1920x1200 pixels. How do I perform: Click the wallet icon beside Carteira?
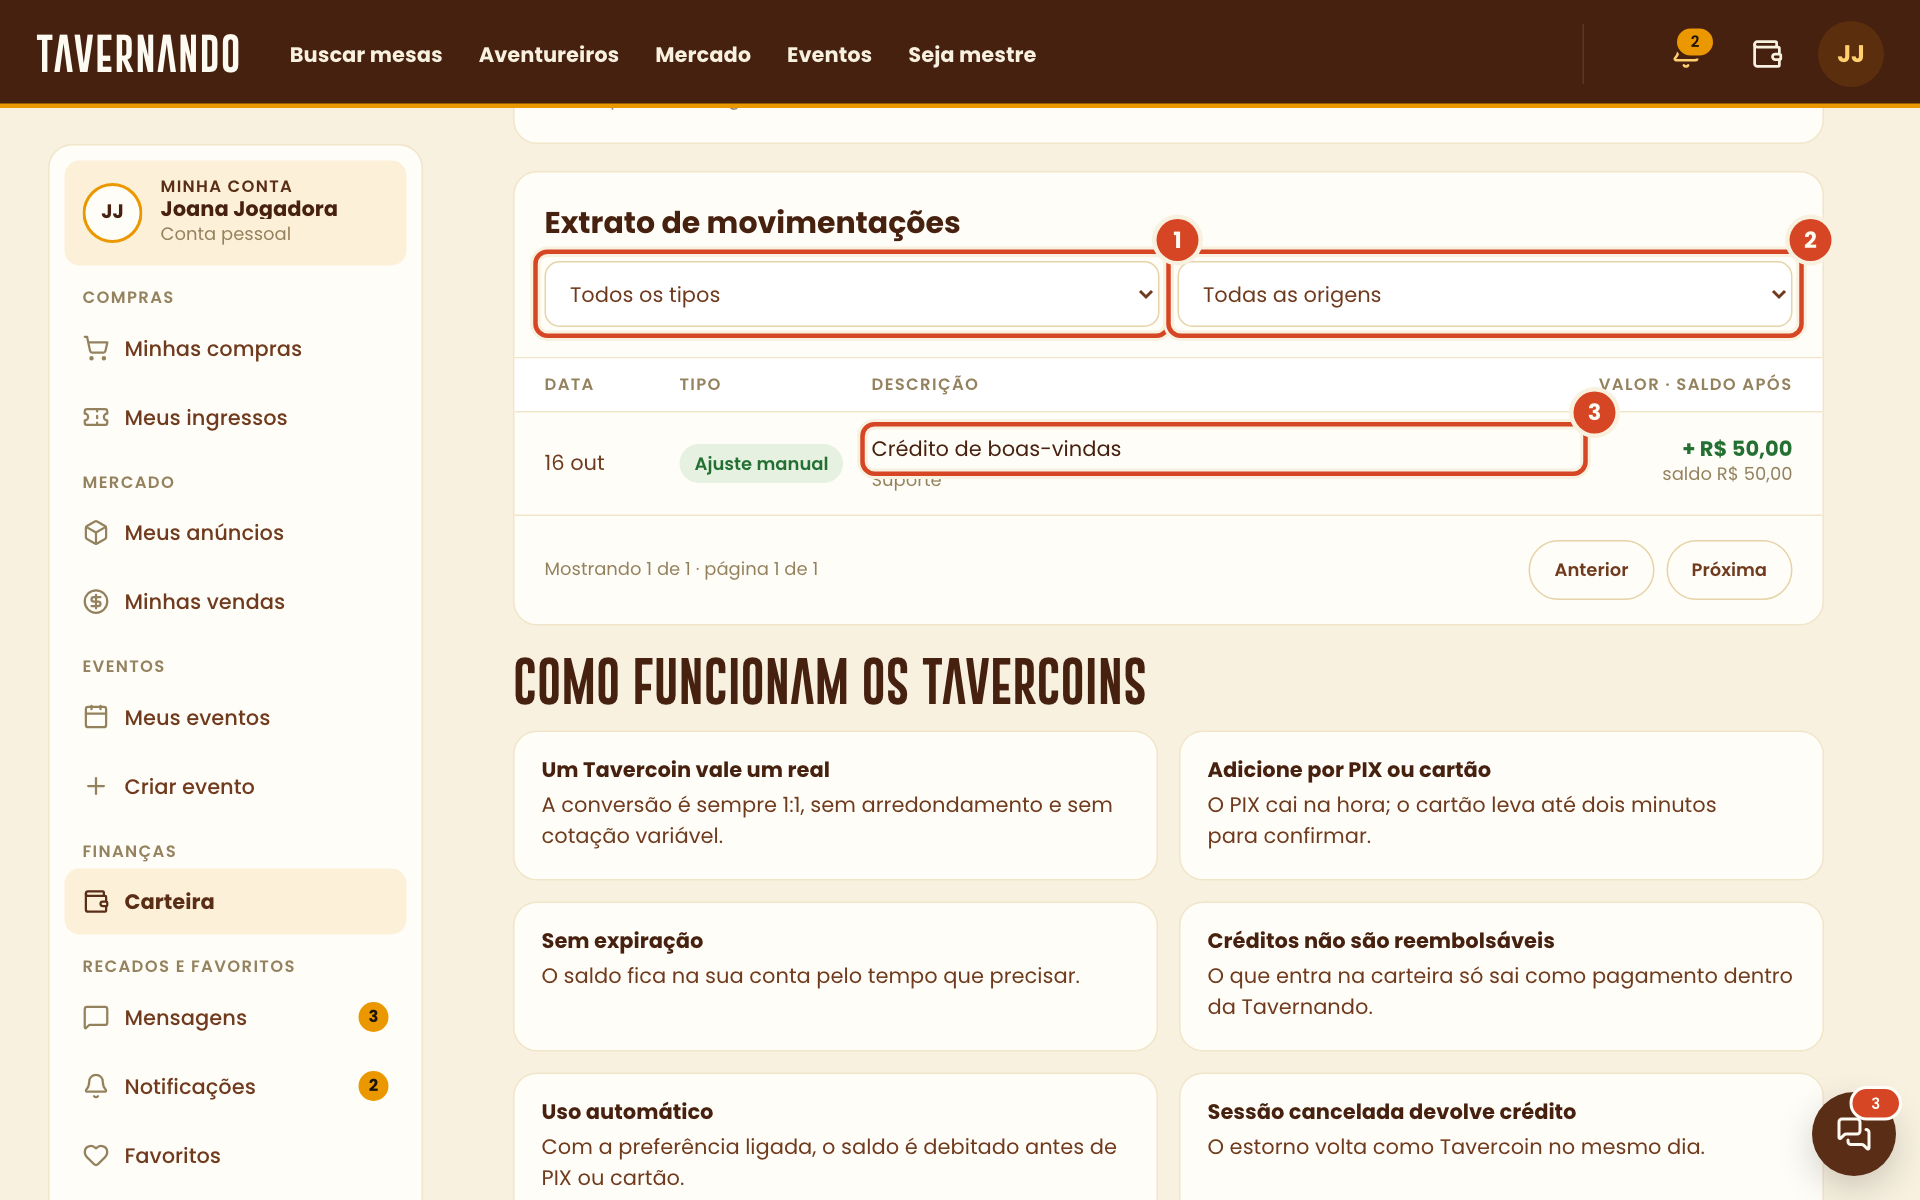pyautogui.click(x=96, y=901)
